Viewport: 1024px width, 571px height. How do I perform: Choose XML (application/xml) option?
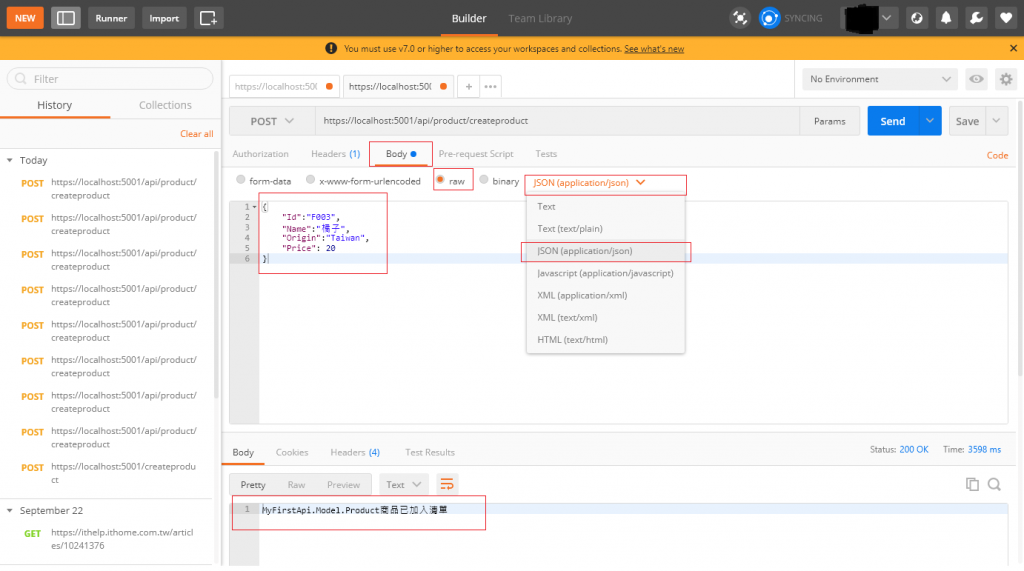(605, 295)
